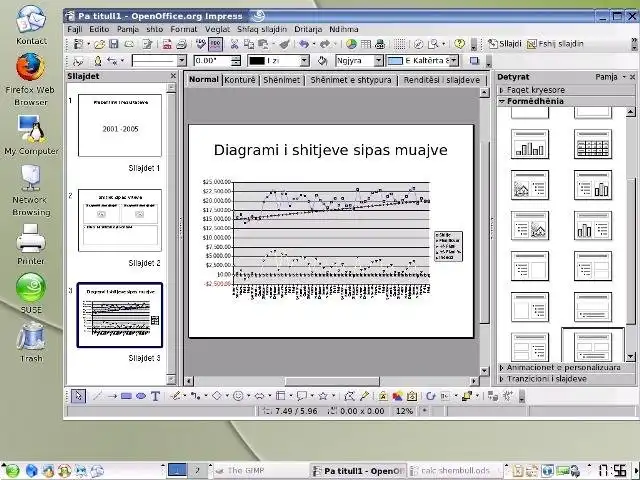The image size is (640, 480).
Task: Cut selection with the scissors icon
Action: click(234, 44)
